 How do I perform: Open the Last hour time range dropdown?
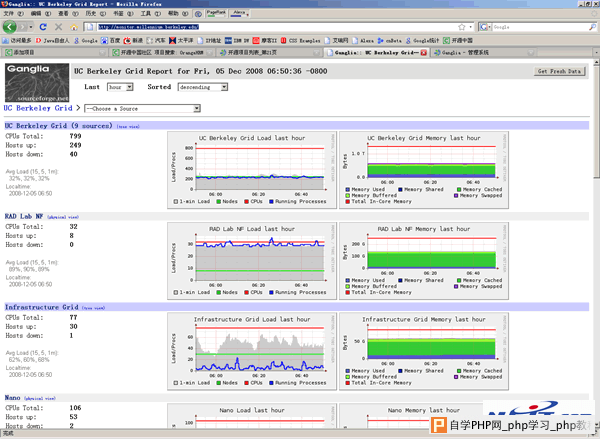pos(120,87)
